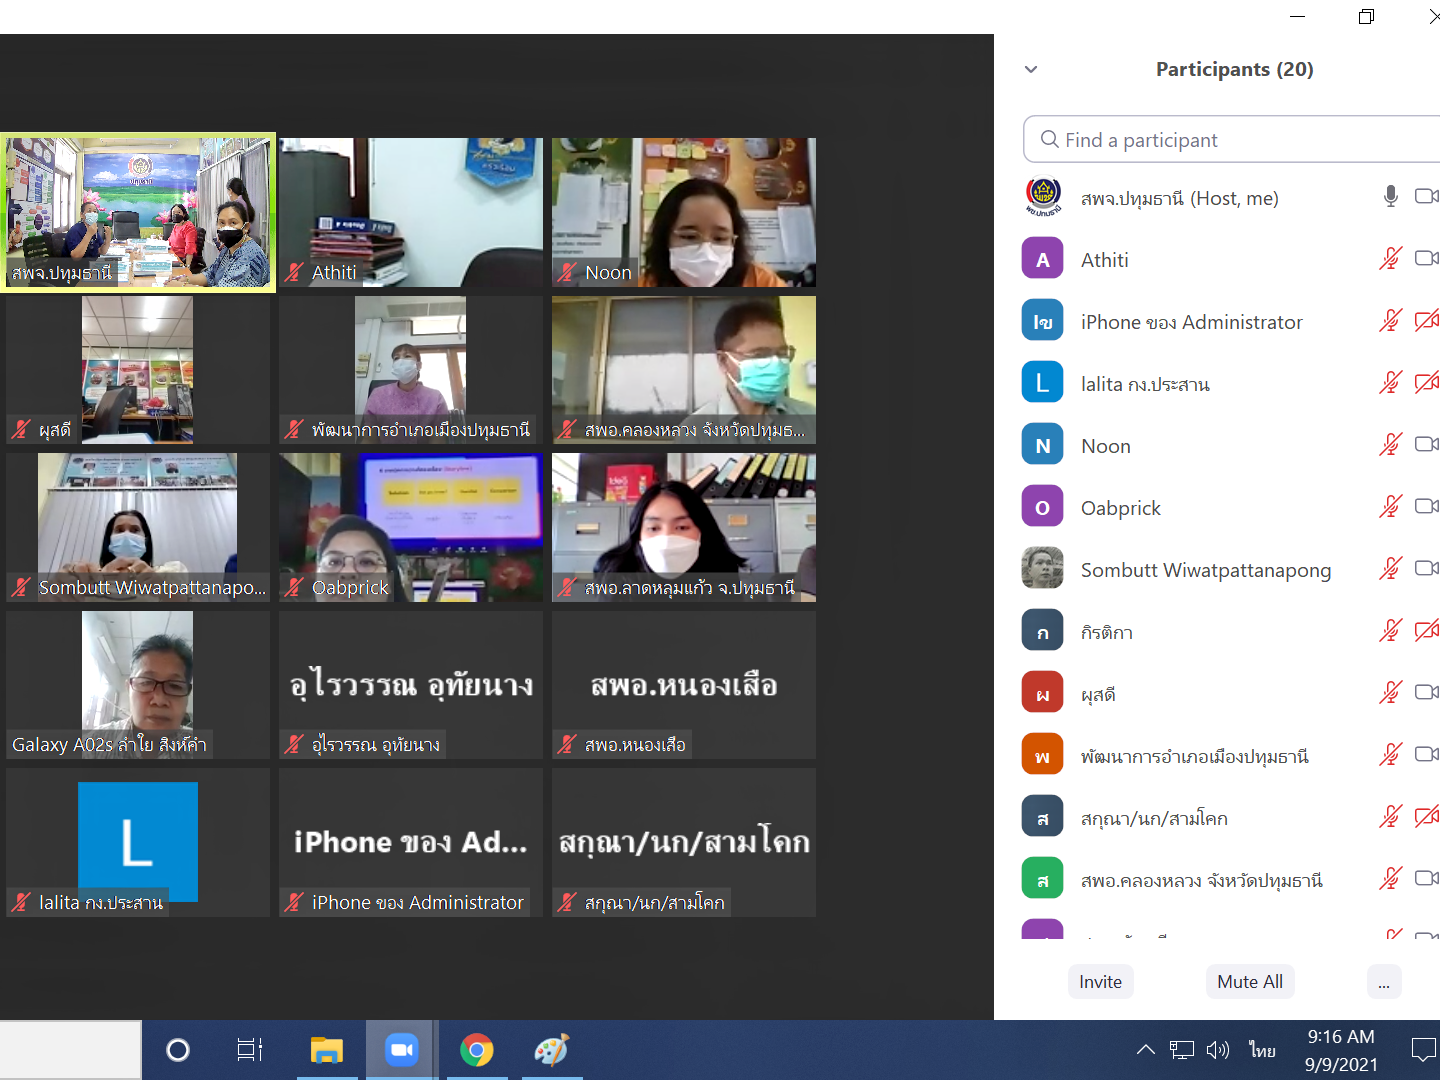
Task: Click participant name พัฒนาการอำเภอเมืองปทุมธานี in list
Action: (1195, 756)
